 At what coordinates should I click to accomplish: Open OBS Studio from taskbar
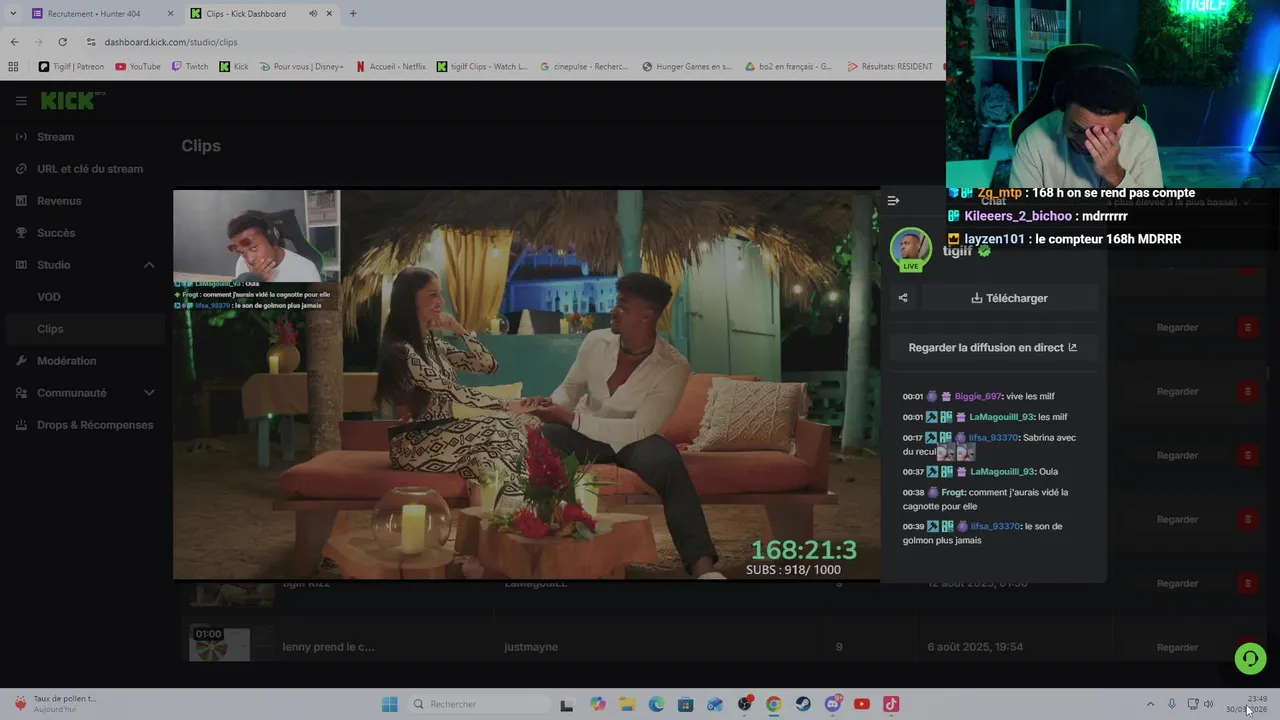[744, 704]
